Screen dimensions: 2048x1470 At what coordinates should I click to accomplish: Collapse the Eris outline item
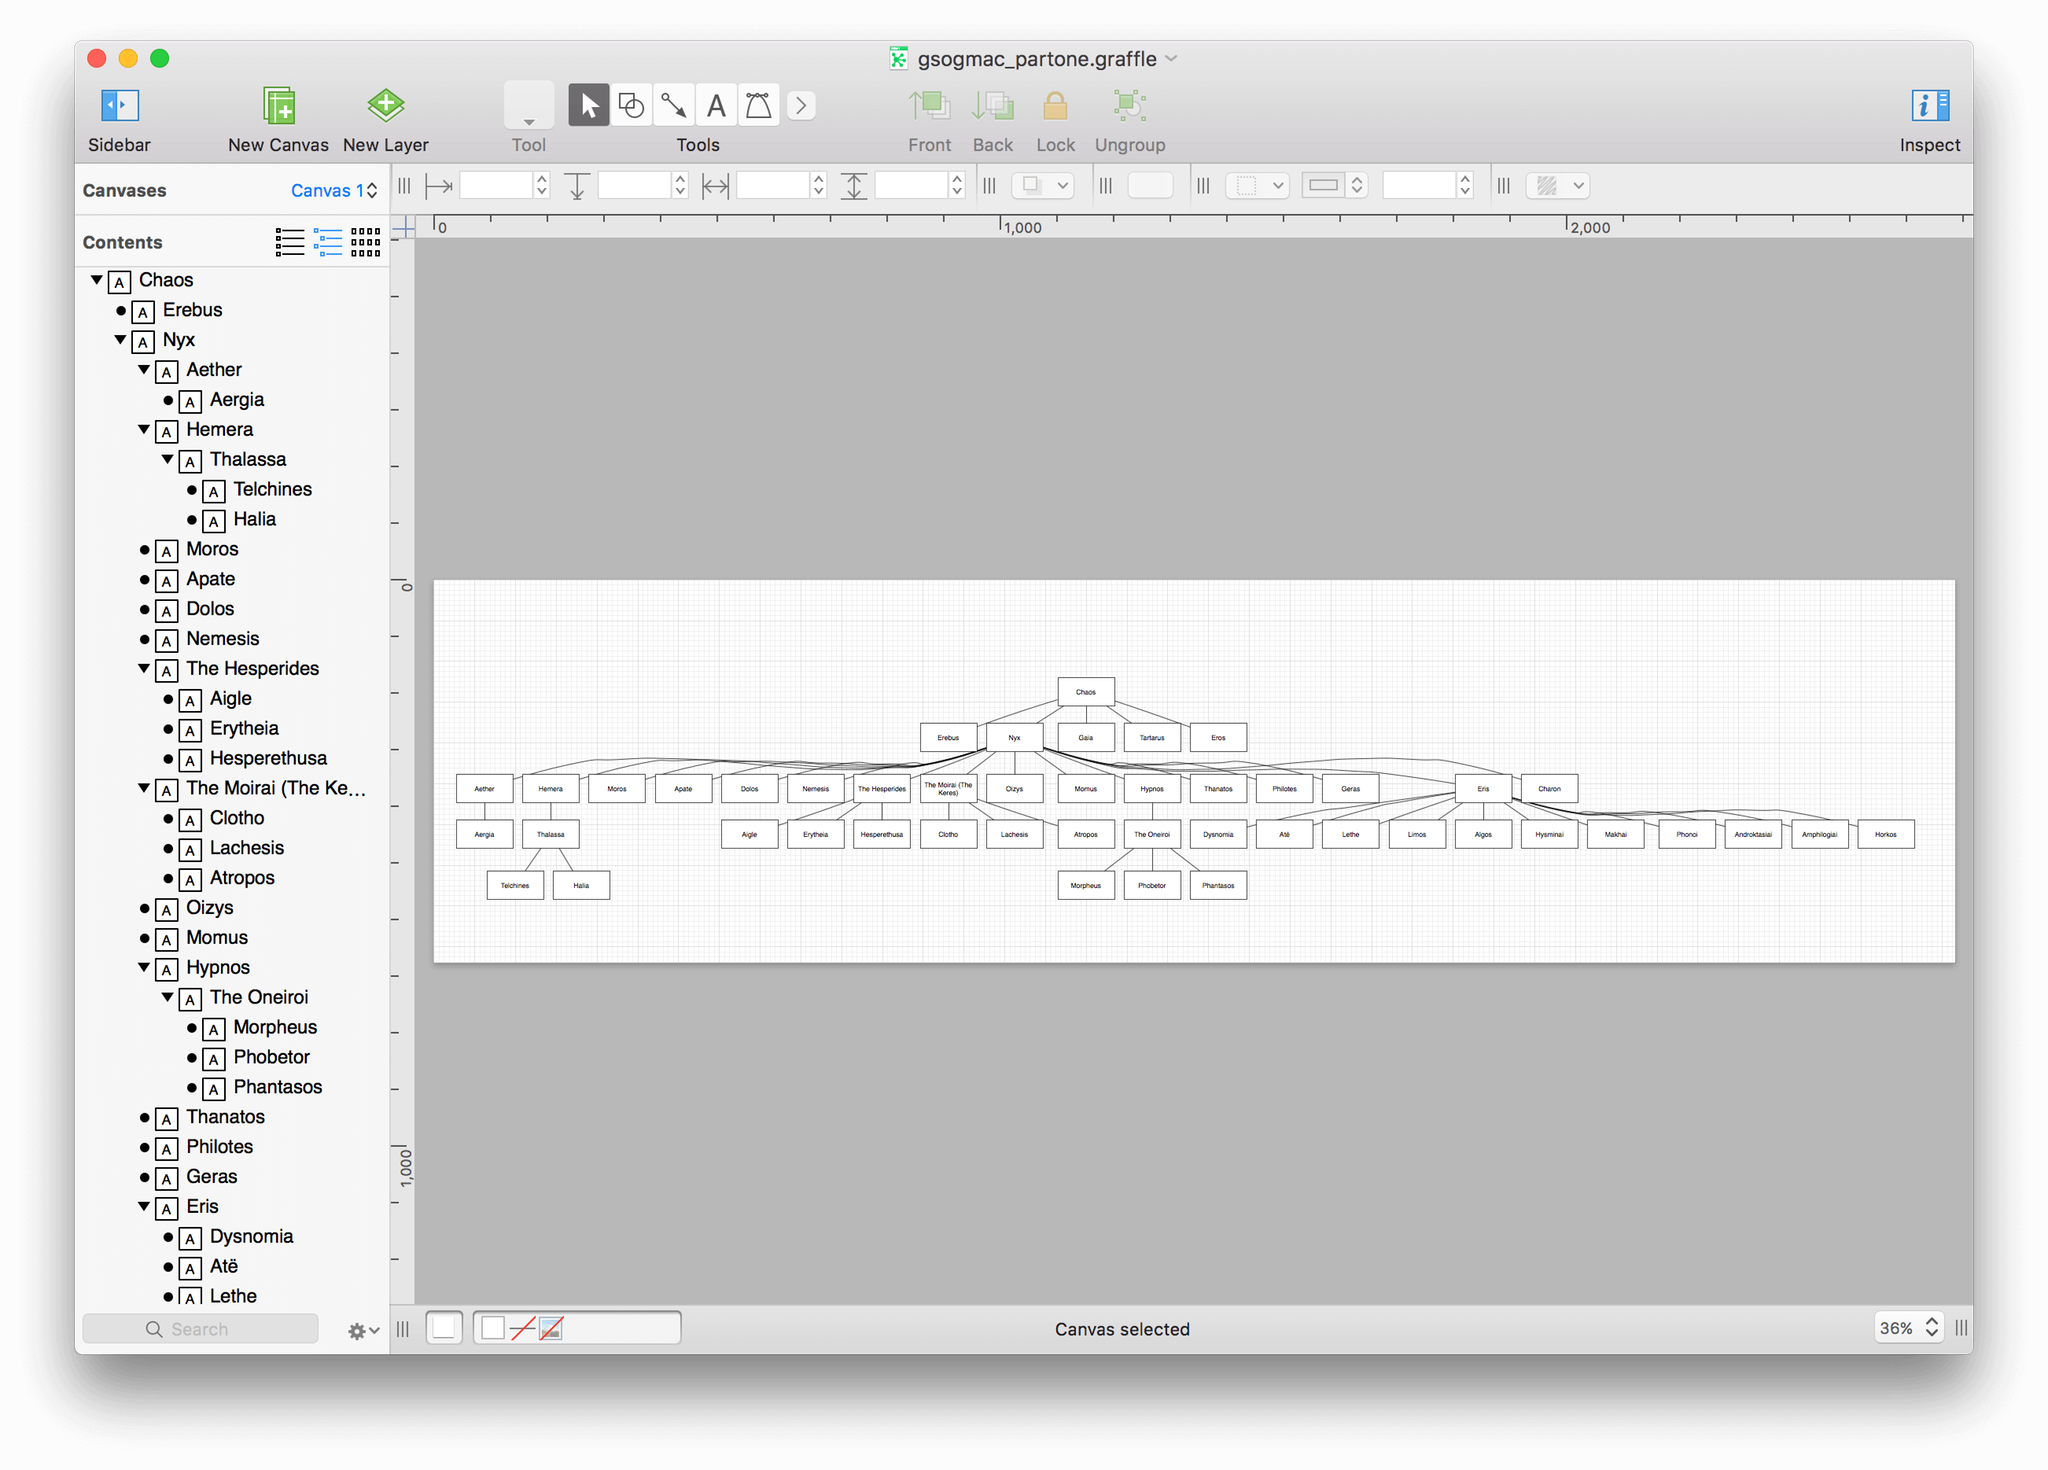[x=144, y=1207]
